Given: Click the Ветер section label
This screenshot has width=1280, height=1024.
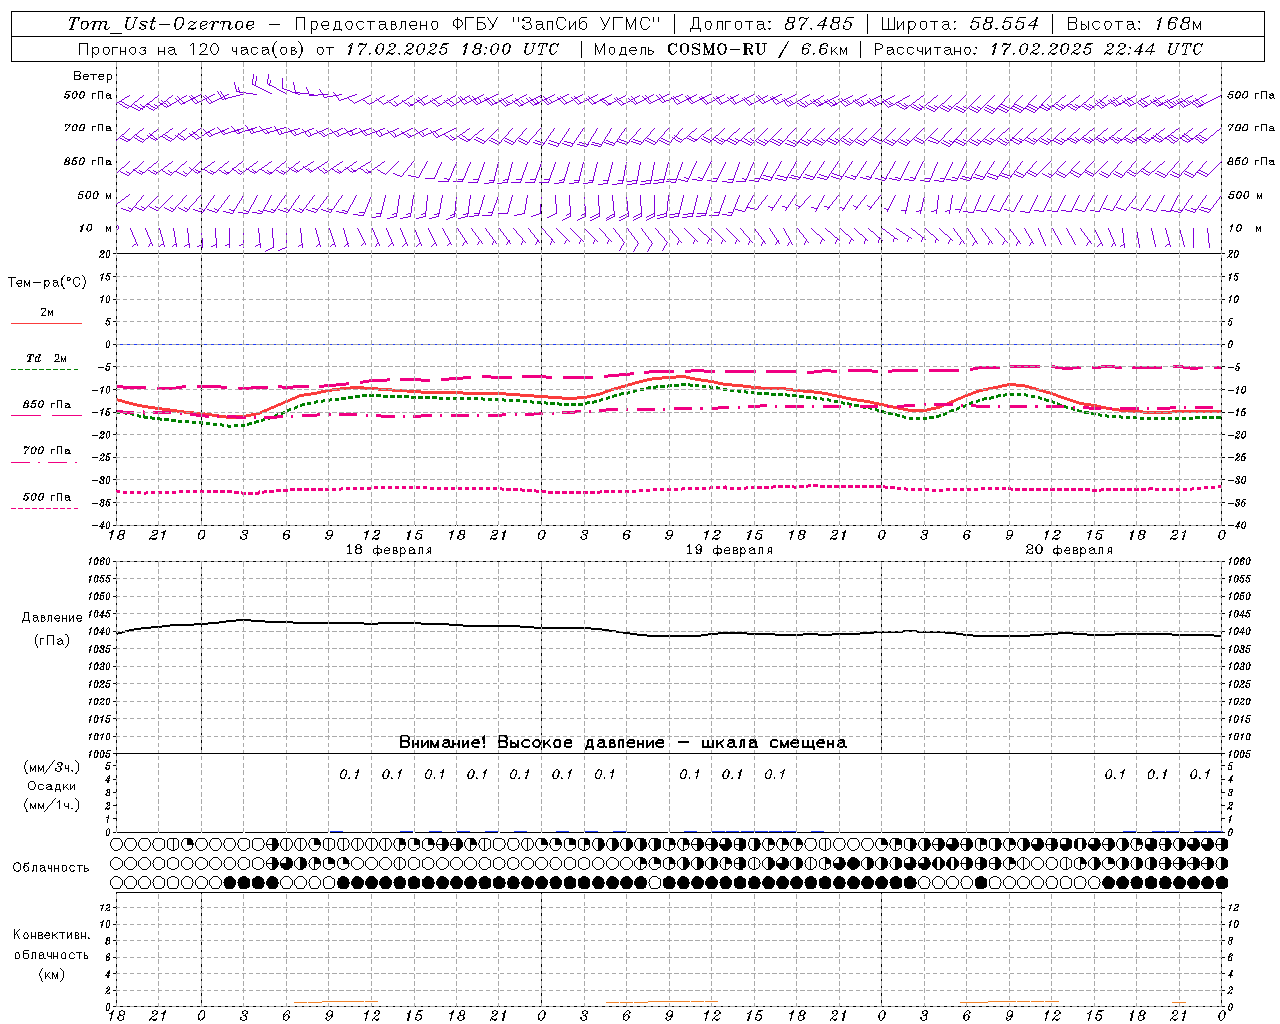Looking at the screenshot, I should [x=93, y=76].
